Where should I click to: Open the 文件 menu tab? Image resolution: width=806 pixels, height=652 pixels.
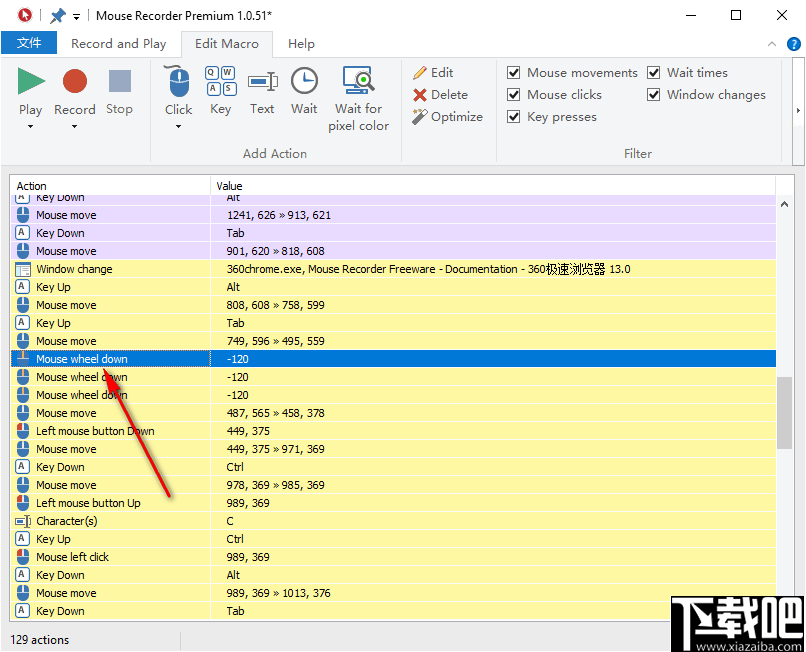[x=30, y=43]
